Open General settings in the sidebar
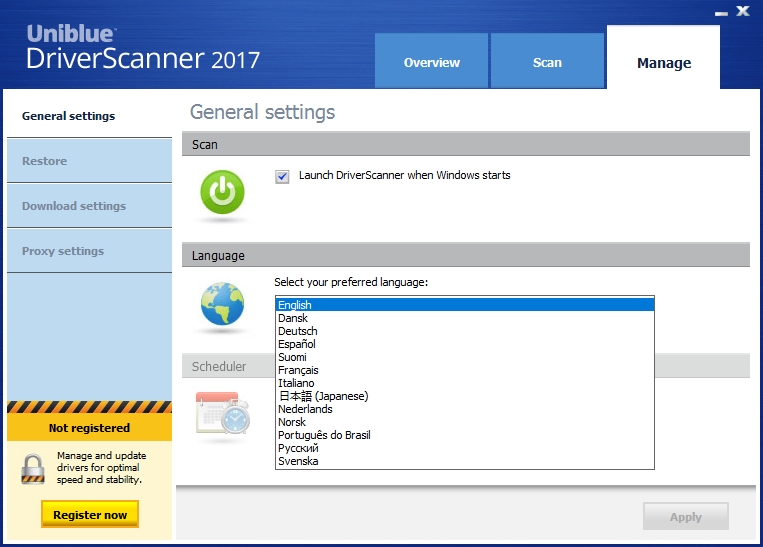Image resolution: width=763 pixels, height=547 pixels. click(90, 116)
